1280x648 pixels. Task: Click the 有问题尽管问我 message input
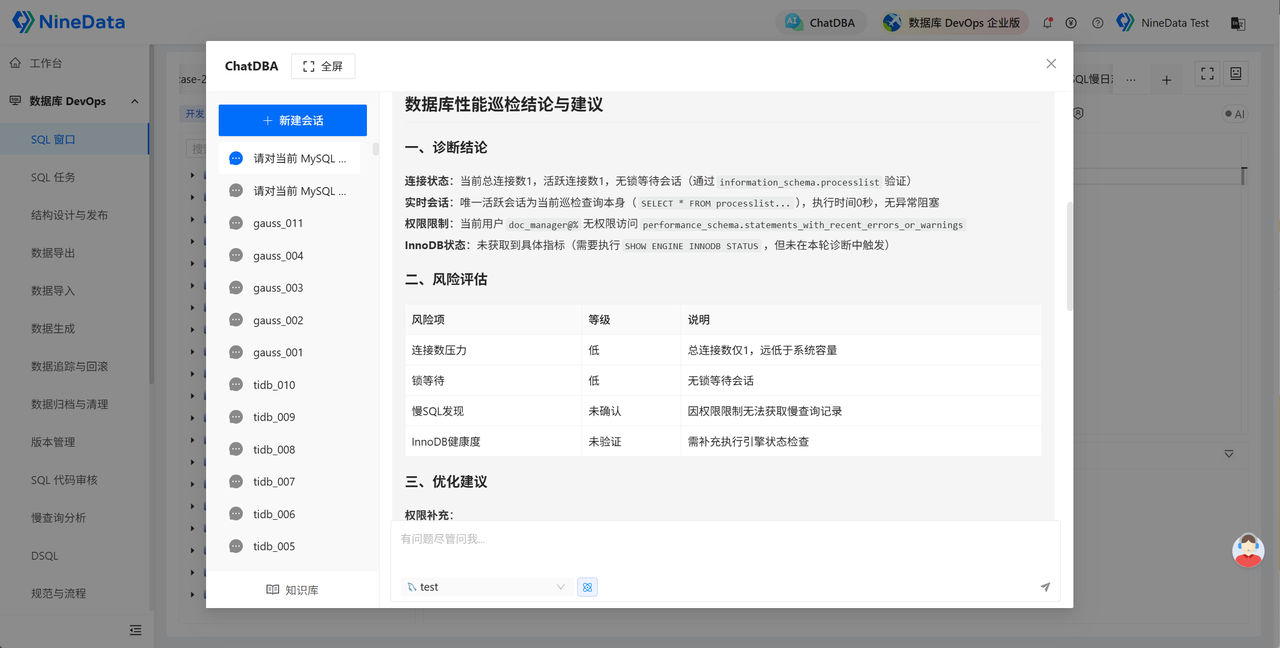point(725,546)
